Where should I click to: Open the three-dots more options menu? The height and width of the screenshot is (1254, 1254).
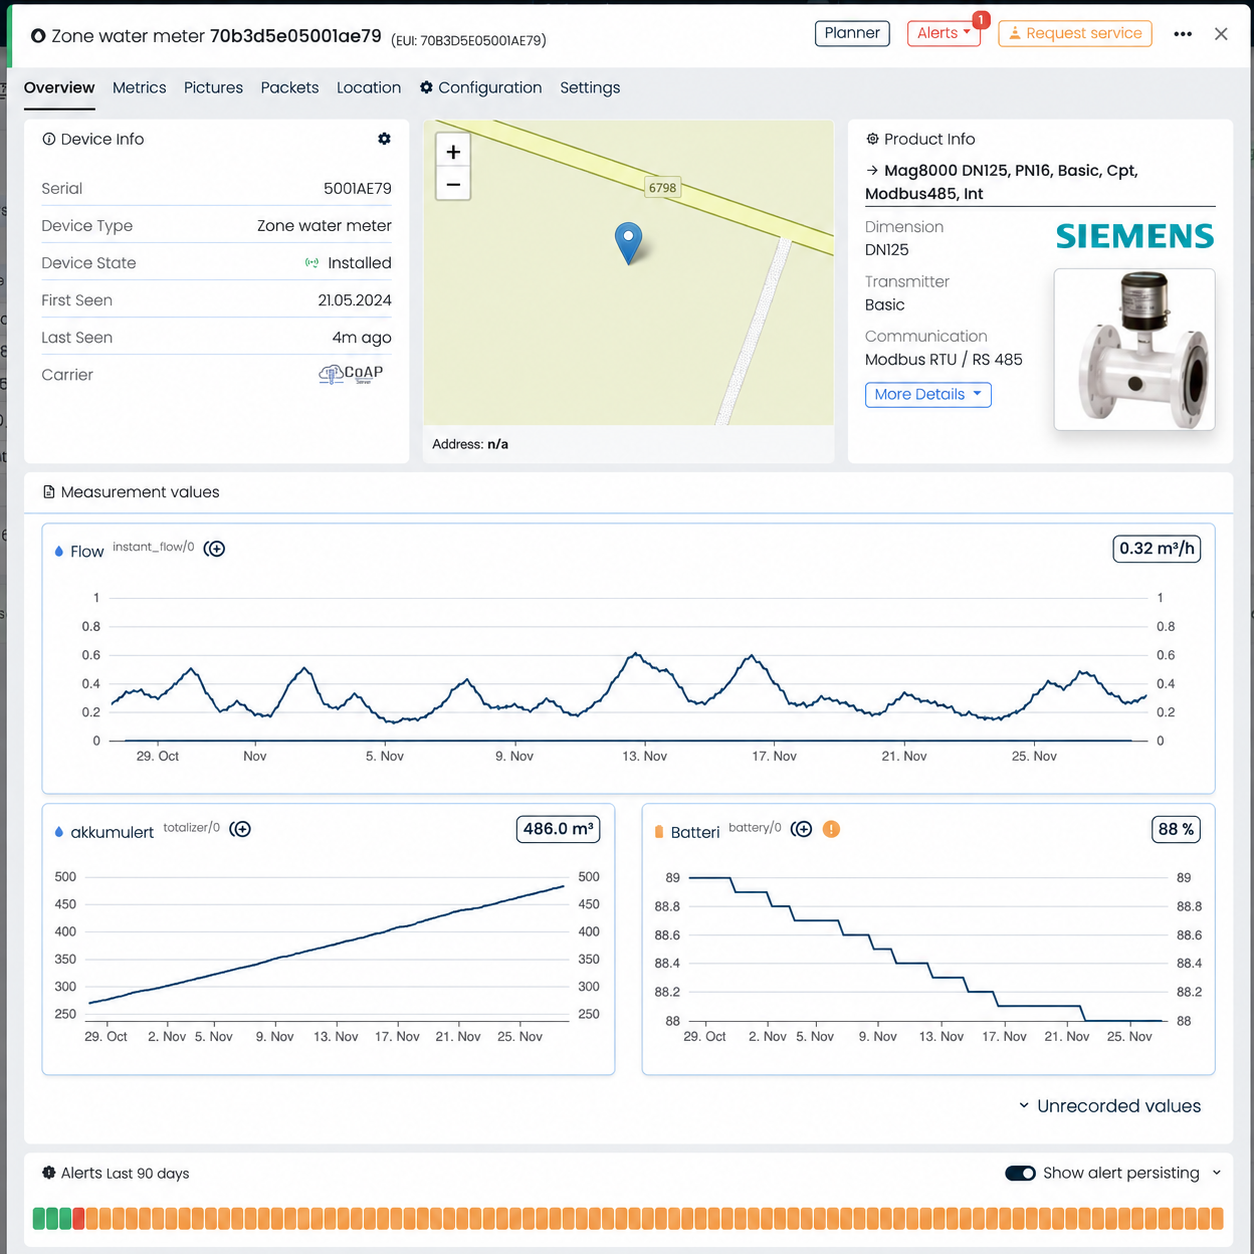point(1183,34)
